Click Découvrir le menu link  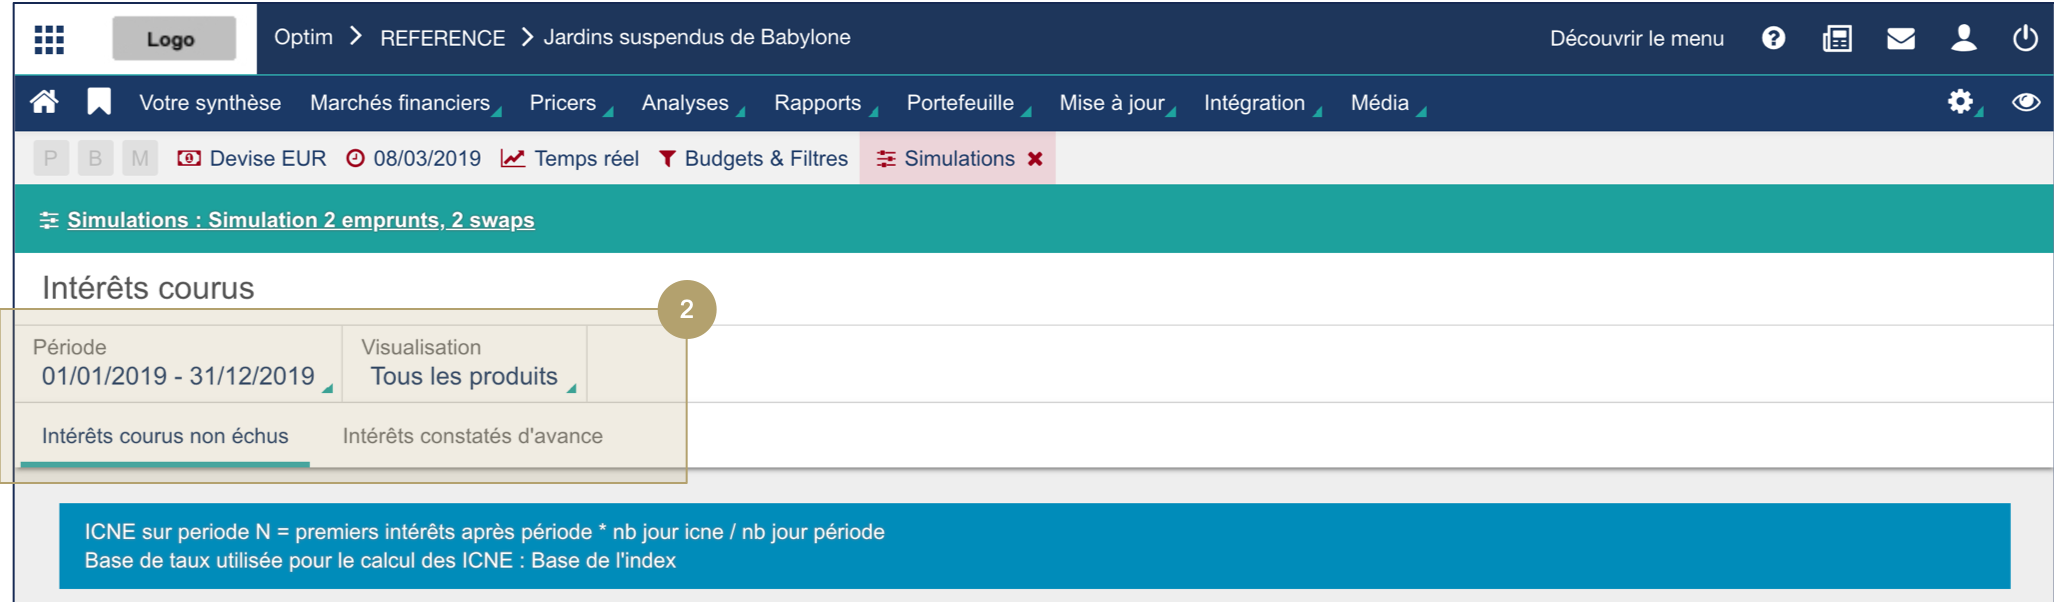[x=1637, y=38]
